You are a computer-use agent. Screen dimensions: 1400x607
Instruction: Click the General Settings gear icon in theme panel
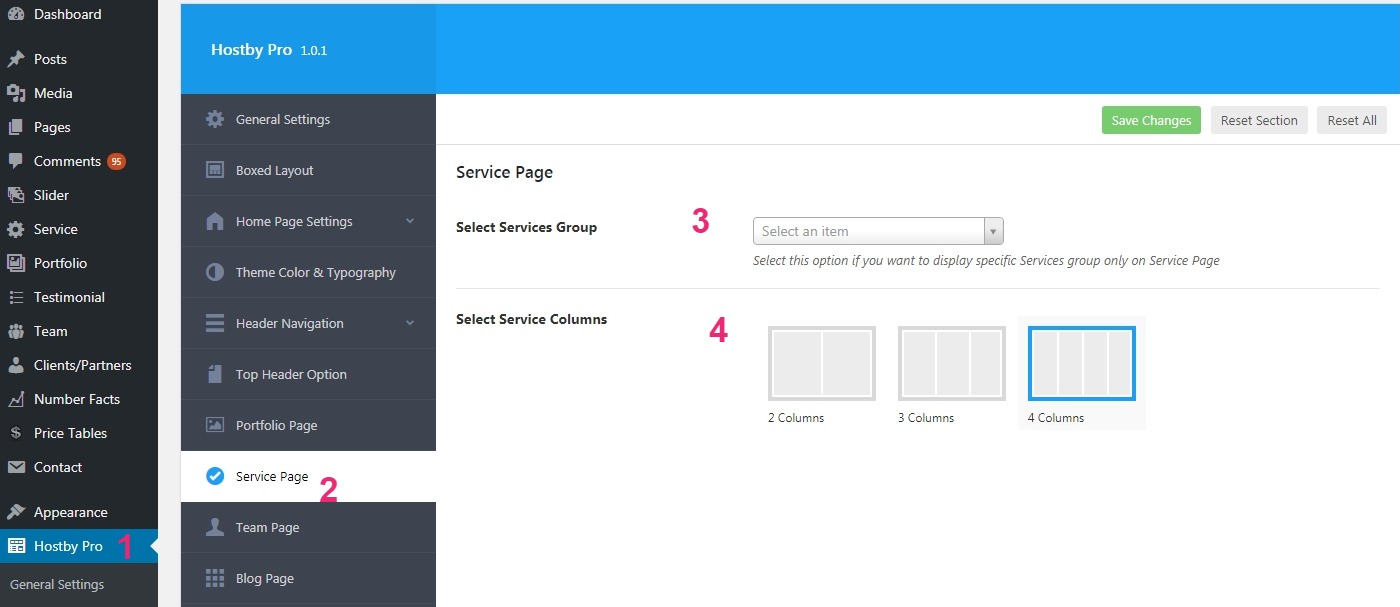coord(215,119)
